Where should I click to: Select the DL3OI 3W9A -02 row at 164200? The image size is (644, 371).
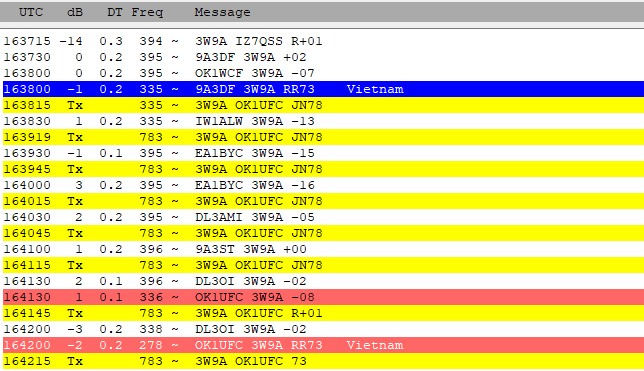pyautogui.click(x=323, y=329)
